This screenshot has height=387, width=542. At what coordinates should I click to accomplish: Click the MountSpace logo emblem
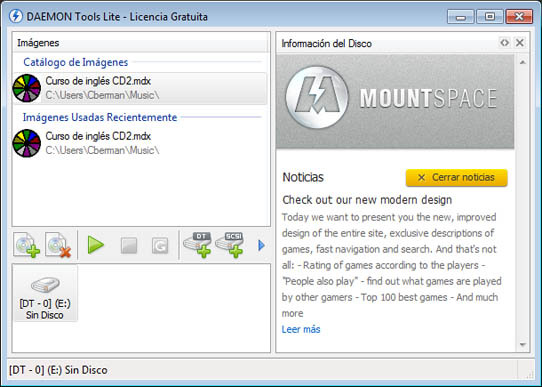coord(317,97)
